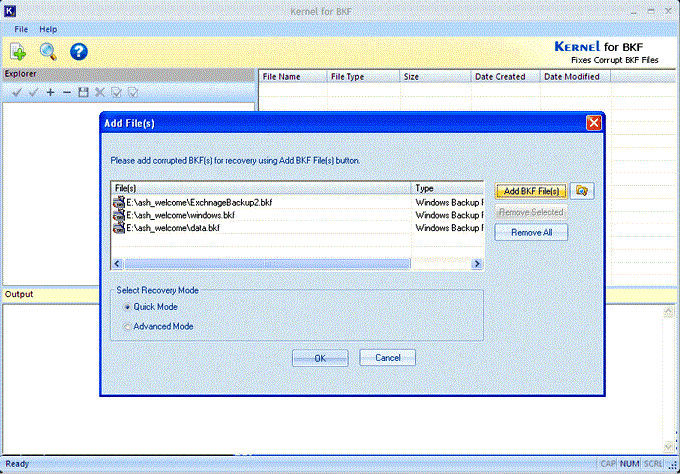Click the file list's left scroll arrow
This screenshot has height=474, width=680.
click(117, 264)
